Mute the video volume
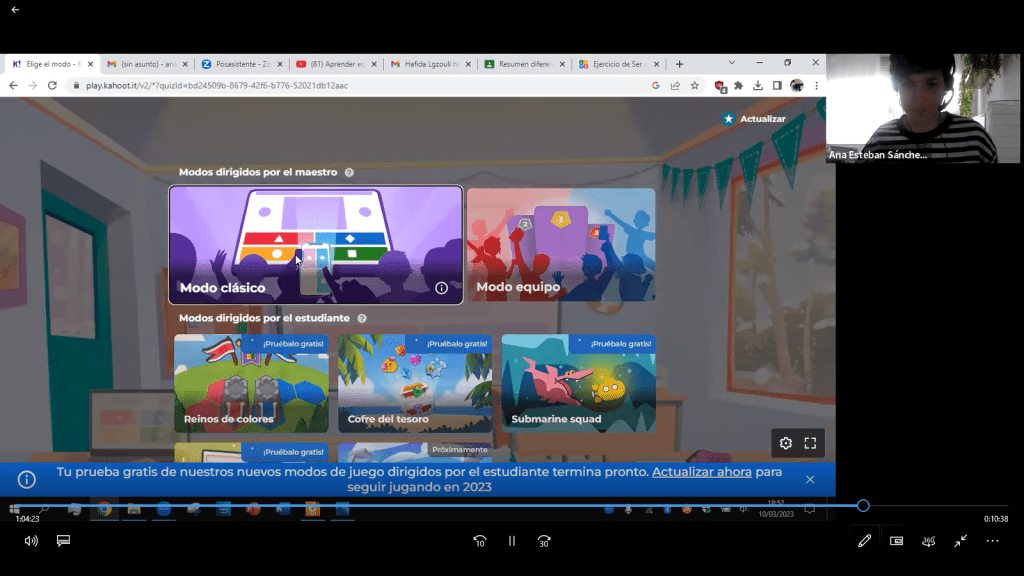1024x576 pixels. 31,541
